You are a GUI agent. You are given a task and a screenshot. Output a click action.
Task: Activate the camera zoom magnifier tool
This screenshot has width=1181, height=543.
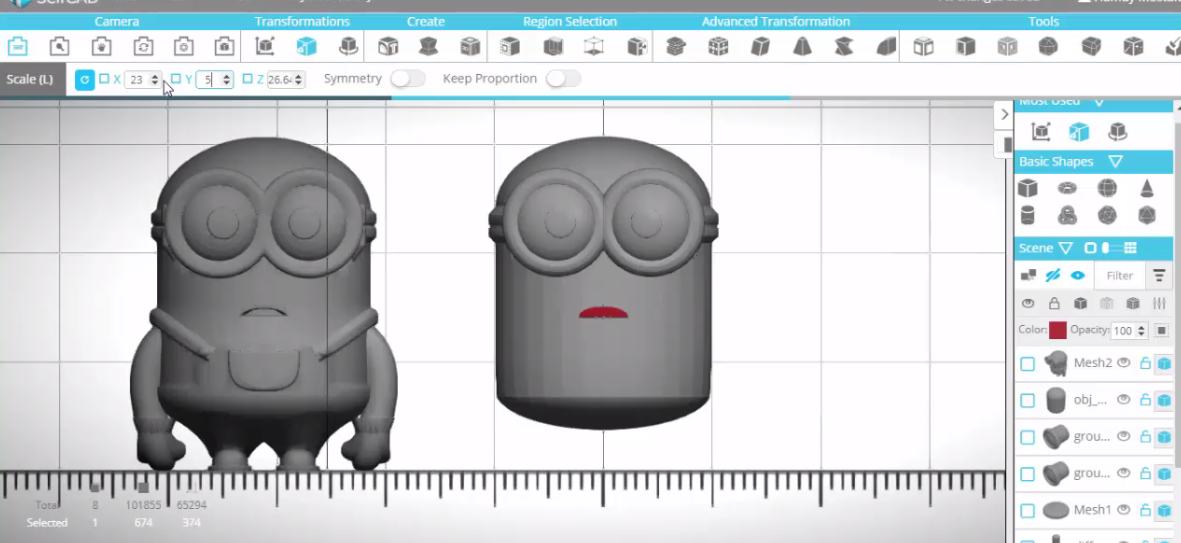click(x=60, y=47)
